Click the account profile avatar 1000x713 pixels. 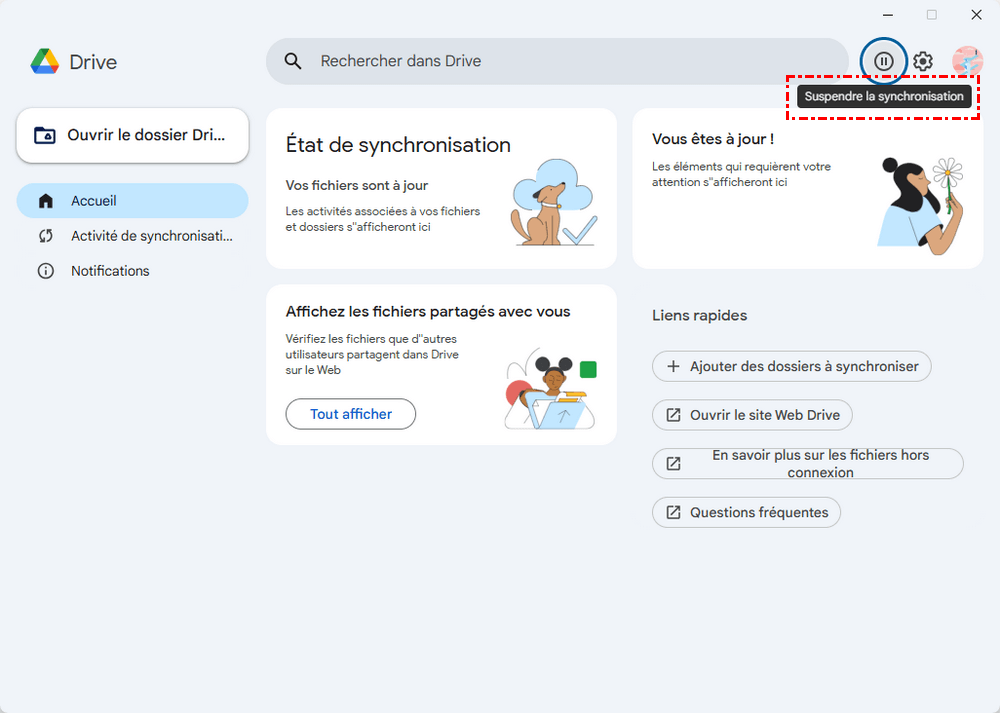coord(967,61)
